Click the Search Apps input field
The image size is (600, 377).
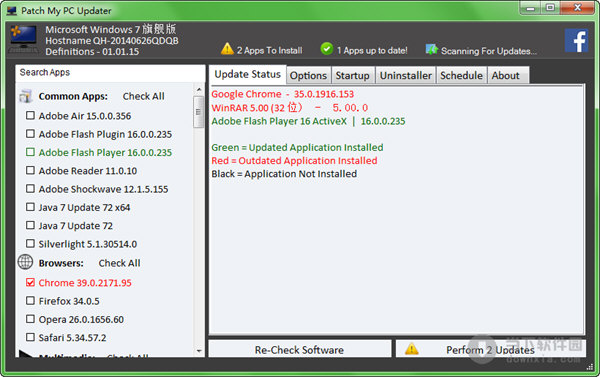110,73
